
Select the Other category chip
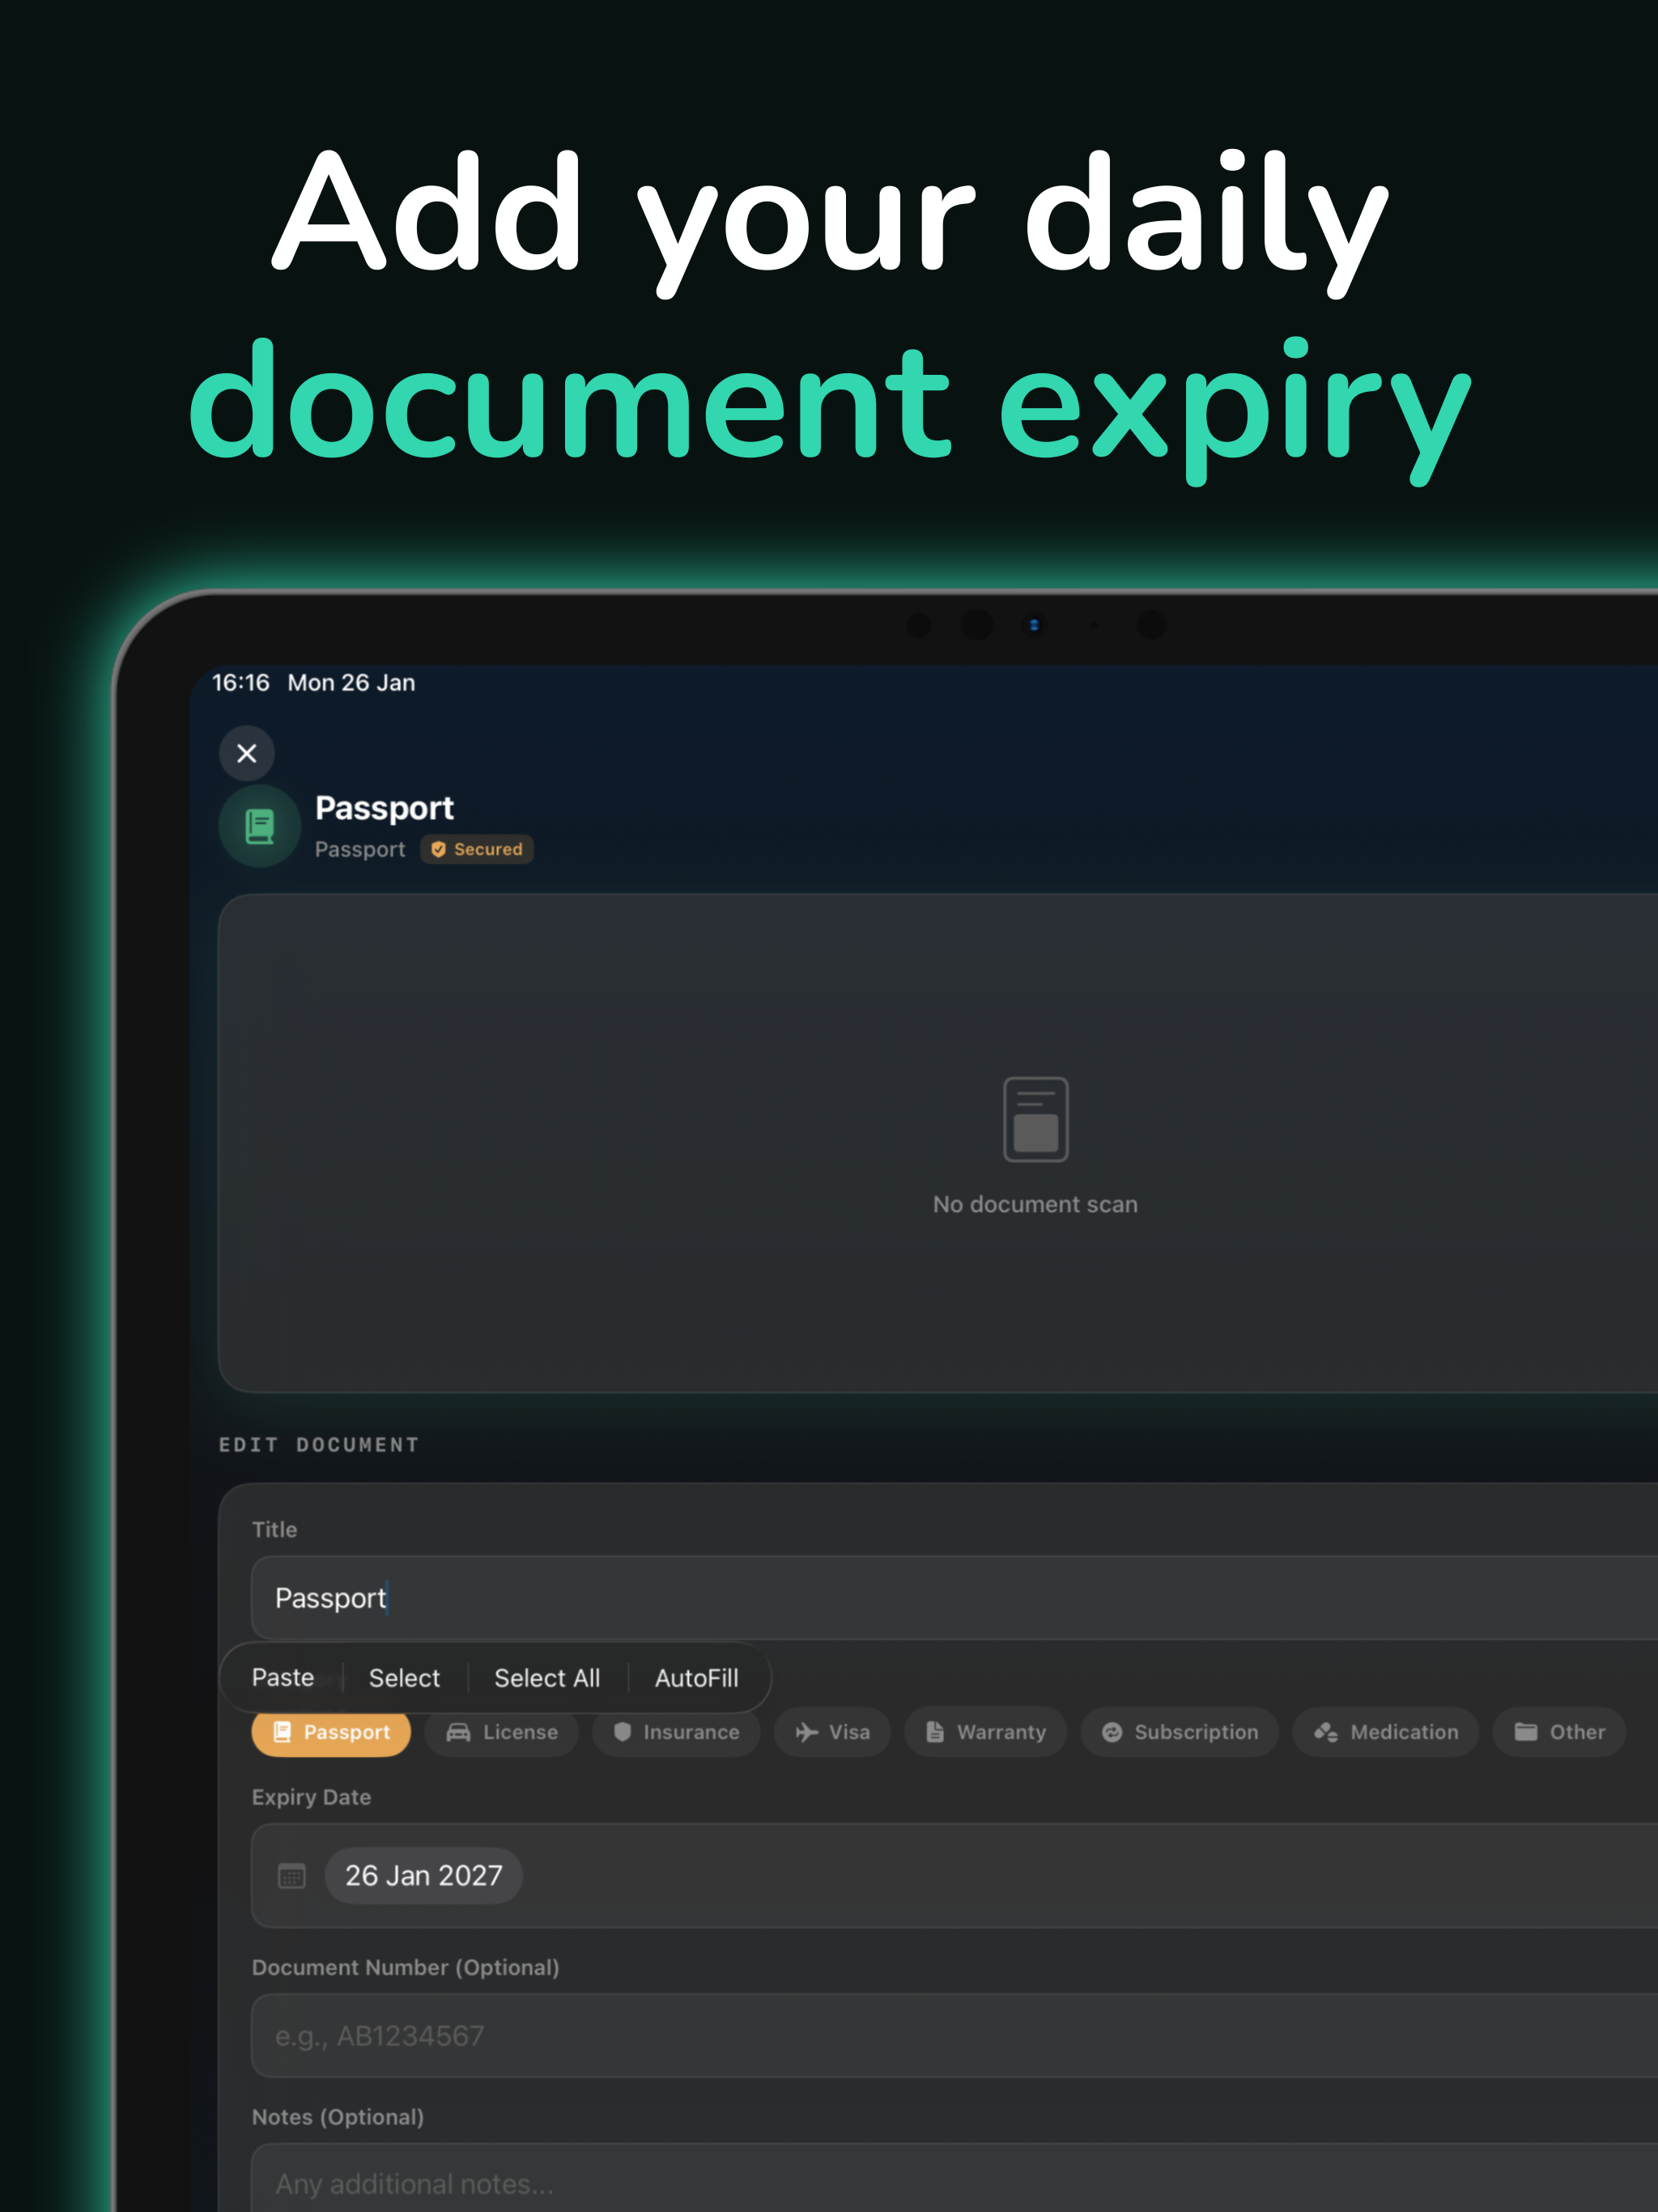1558,1732
